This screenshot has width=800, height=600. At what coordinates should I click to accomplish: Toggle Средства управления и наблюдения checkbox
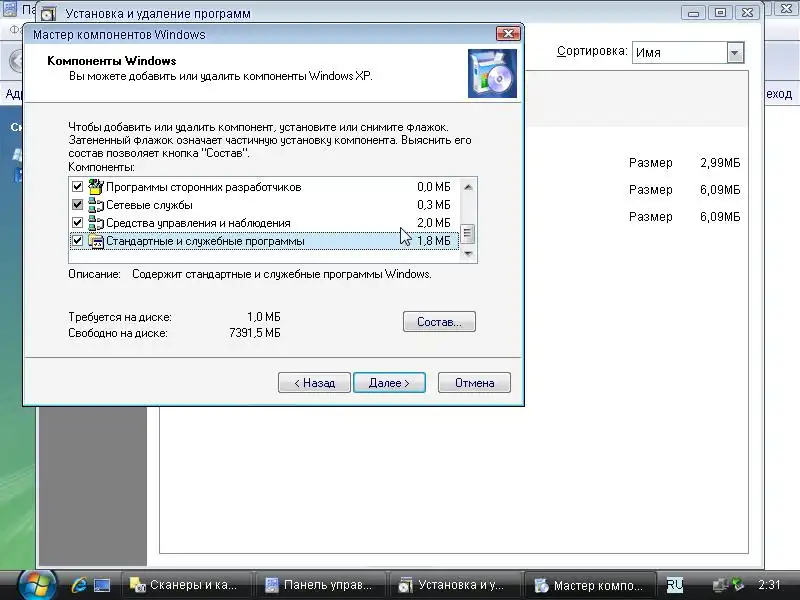click(x=77, y=223)
